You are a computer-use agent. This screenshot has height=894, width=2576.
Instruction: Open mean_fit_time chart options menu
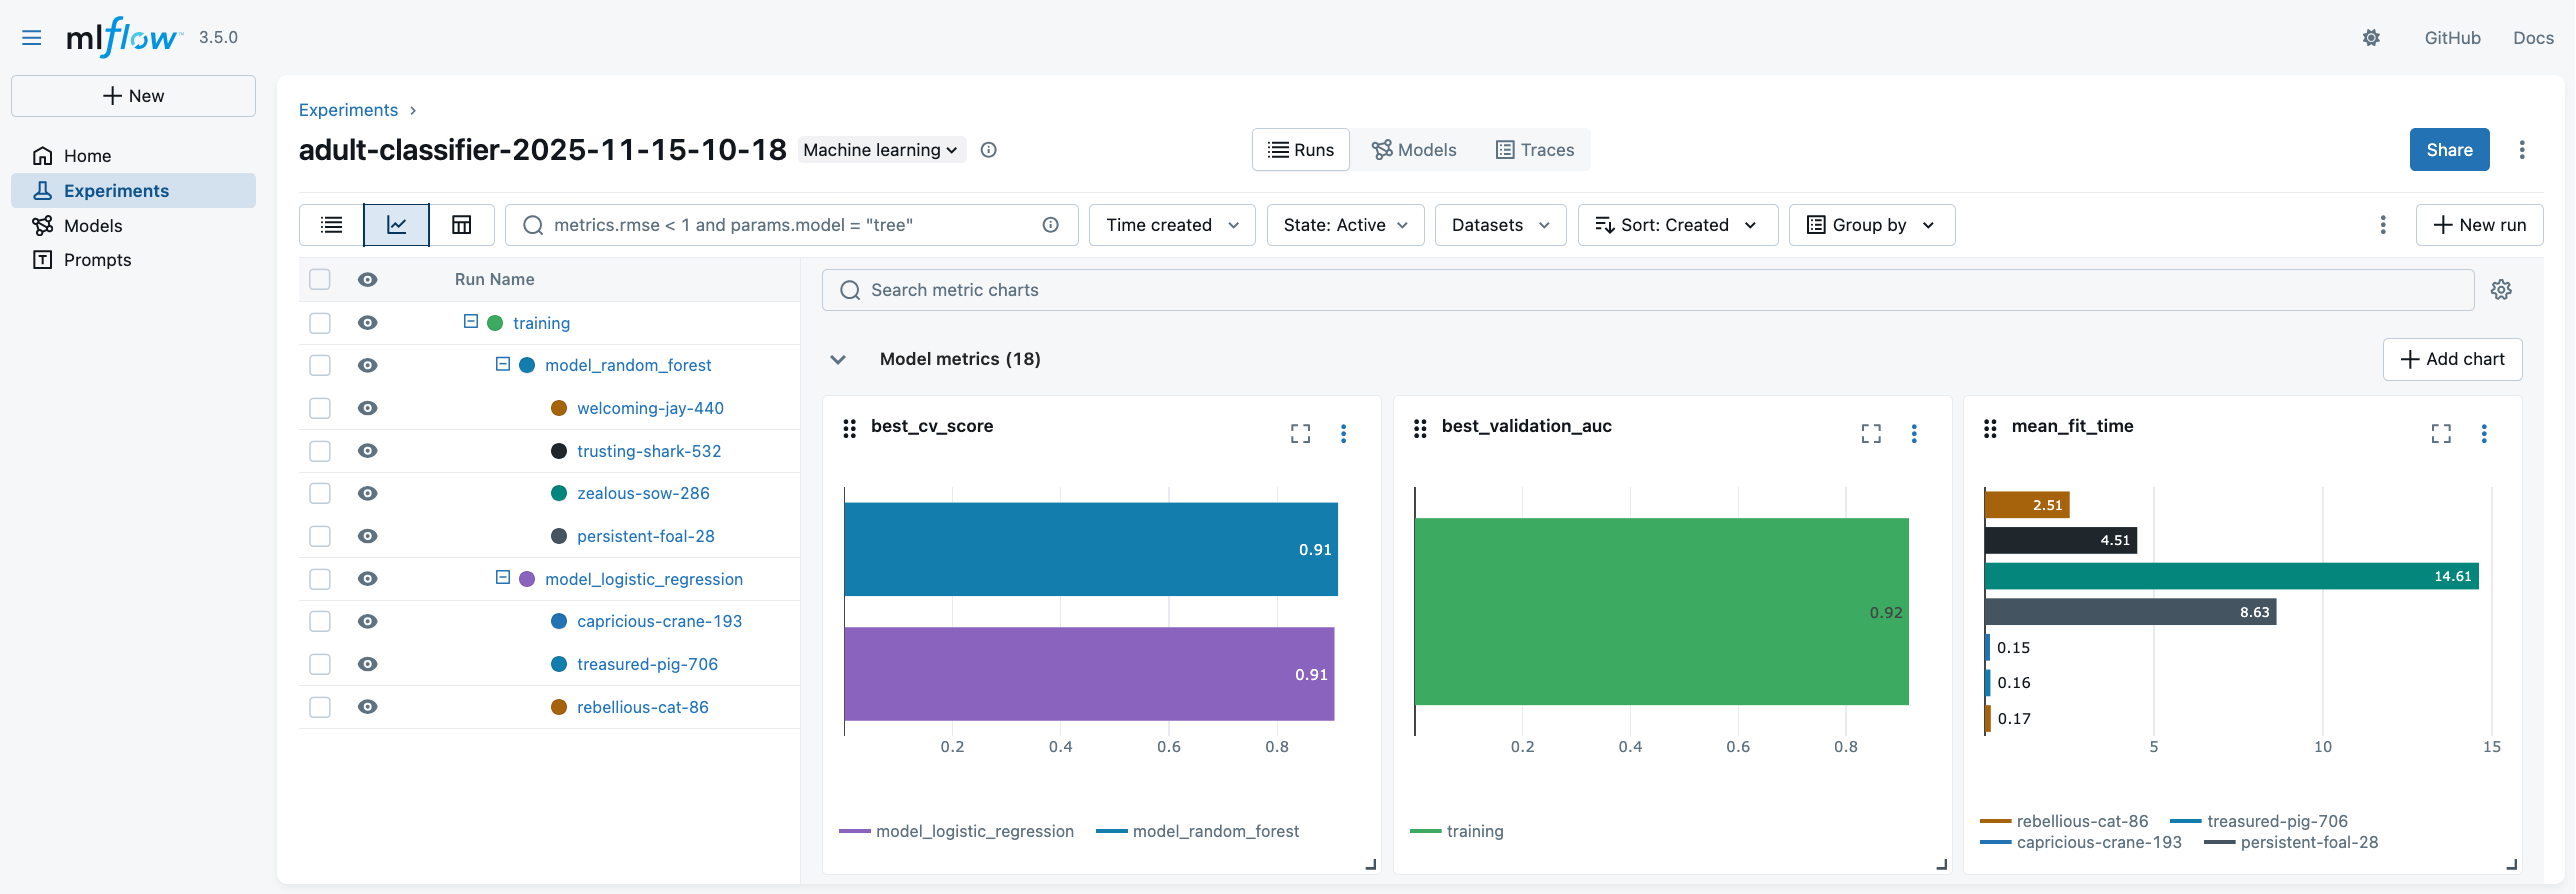coord(2484,433)
